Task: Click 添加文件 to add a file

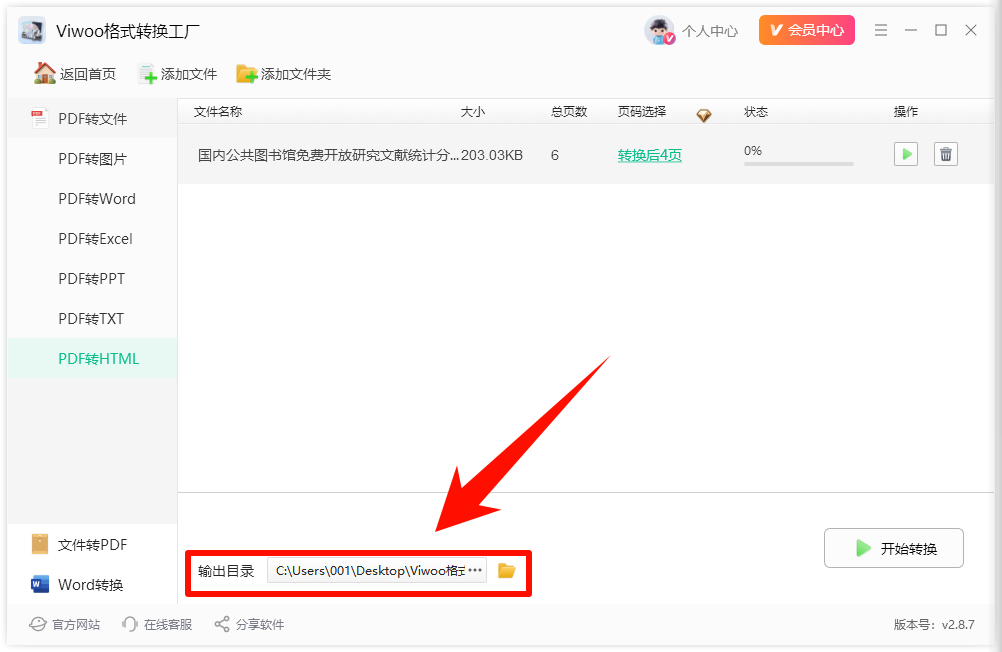Action: pos(178,74)
